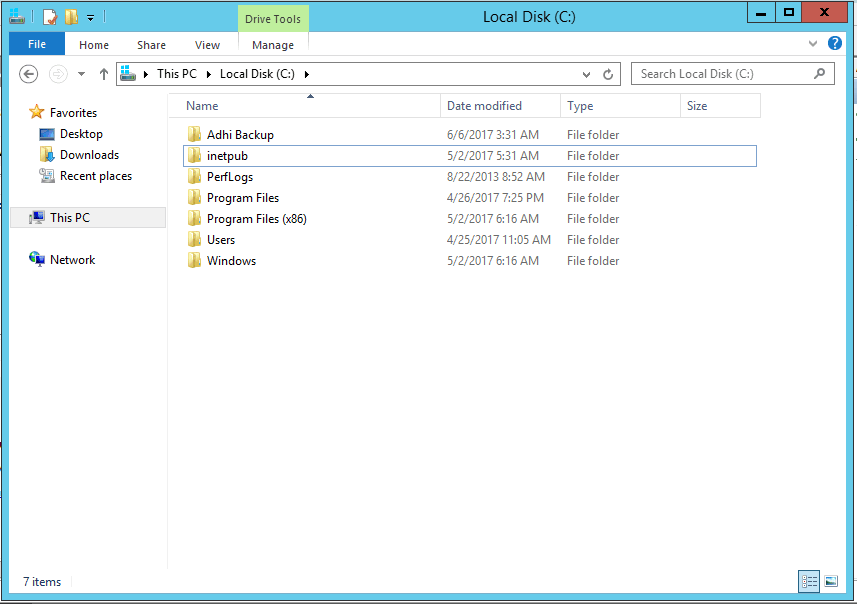Select the Windows folder
The height and width of the screenshot is (604, 857).
tap(470, 261)
